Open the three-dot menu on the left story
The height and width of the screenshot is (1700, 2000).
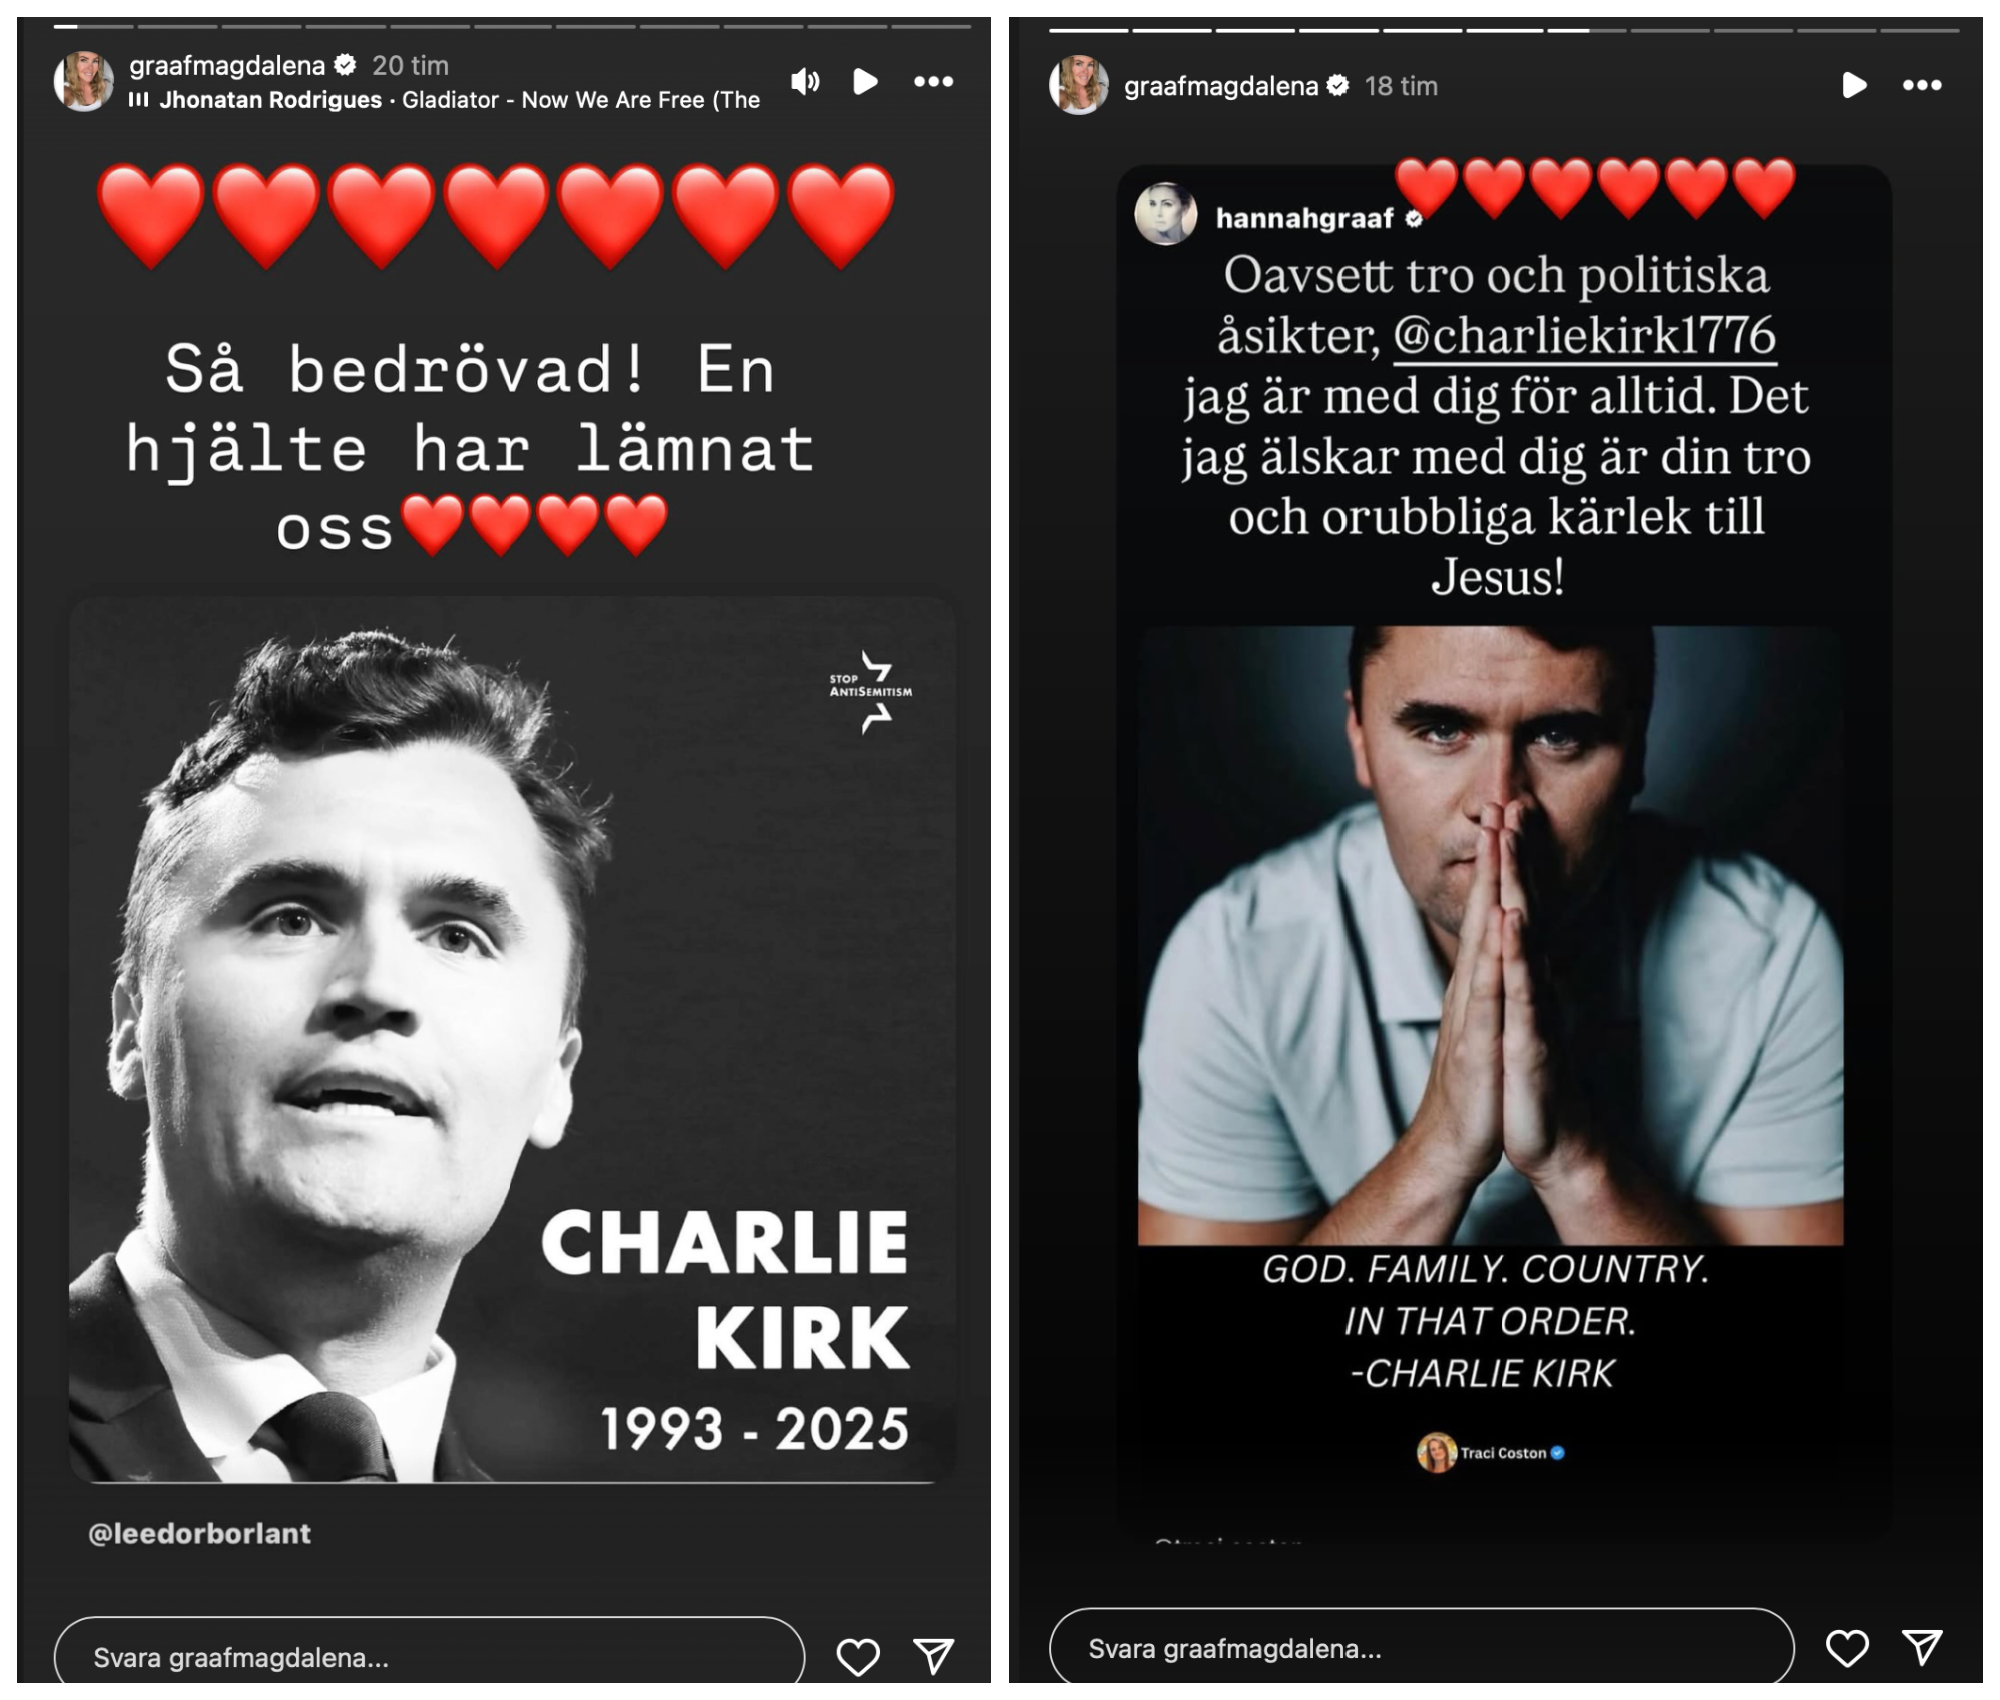pyautogui.click(x=933, y=81)
